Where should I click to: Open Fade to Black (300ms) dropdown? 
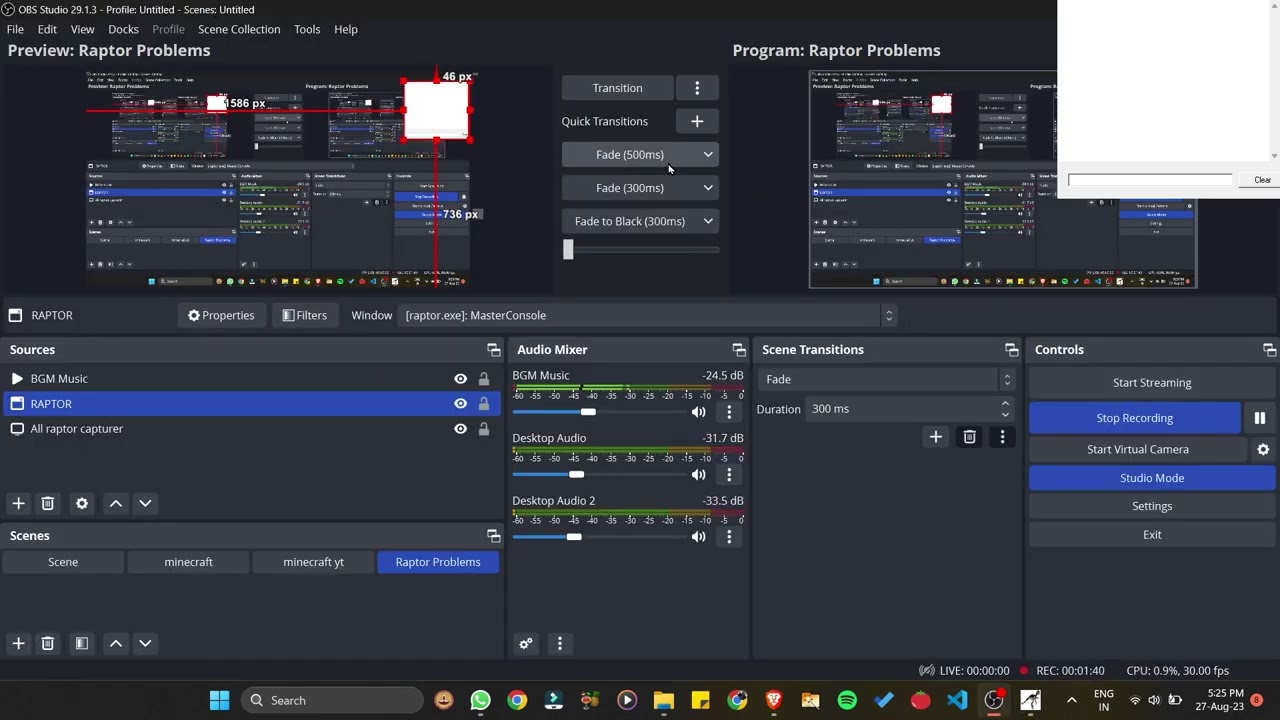point(708,221)
